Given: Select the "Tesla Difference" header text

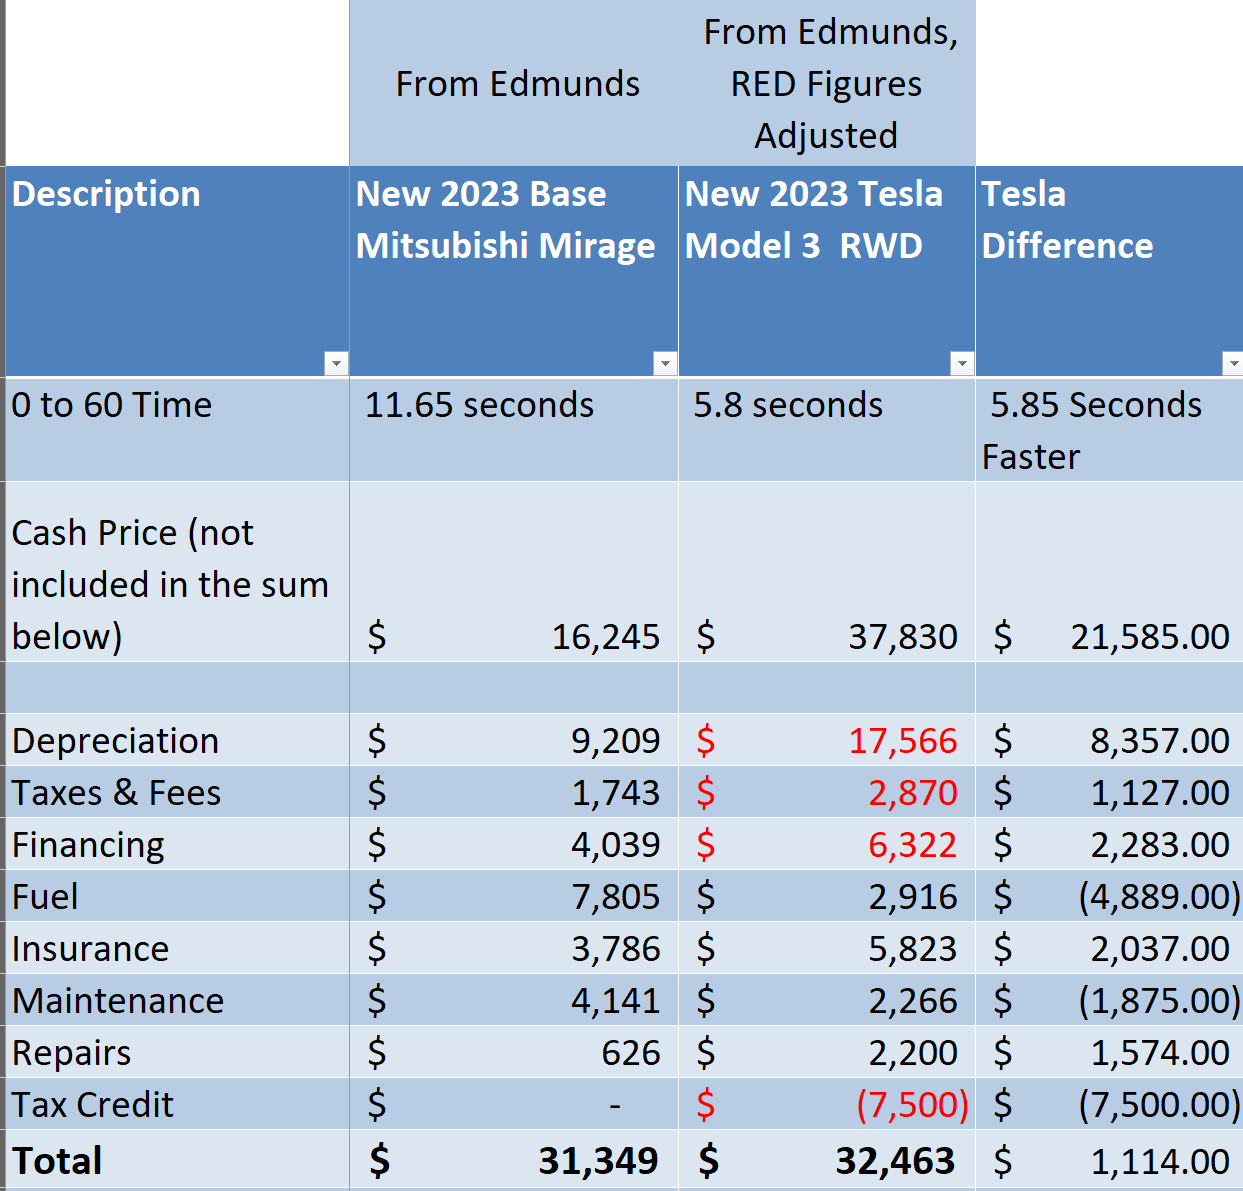Looking at the screenshot, I should tap(1067, 220).
